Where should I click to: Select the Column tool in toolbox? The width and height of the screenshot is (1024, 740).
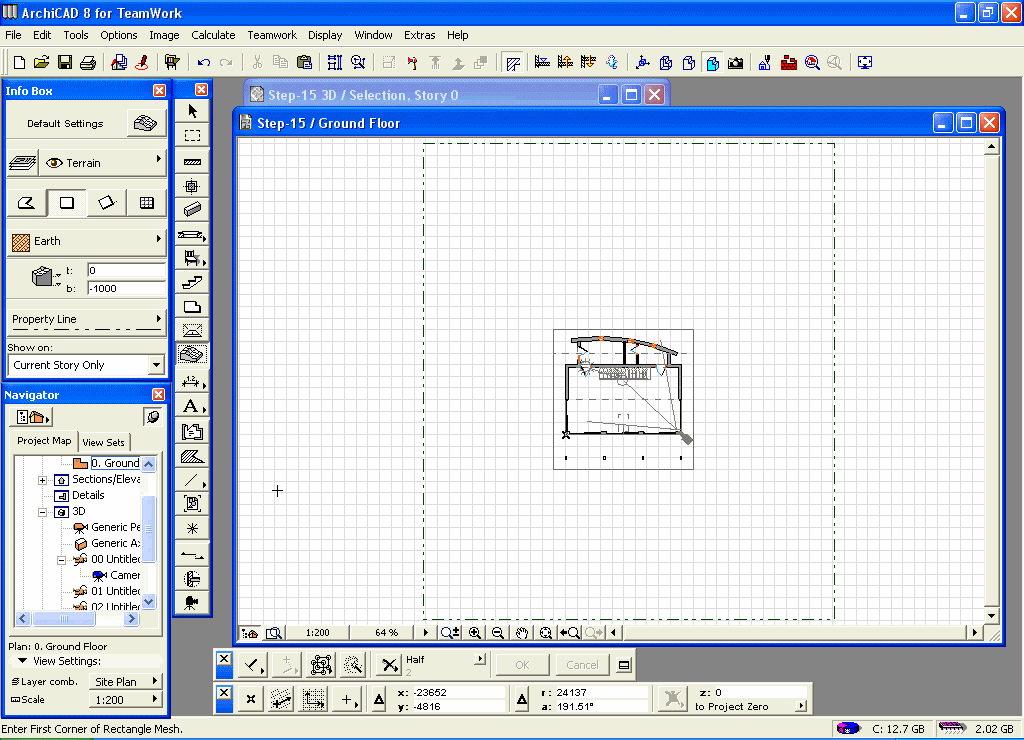point(192,185)
